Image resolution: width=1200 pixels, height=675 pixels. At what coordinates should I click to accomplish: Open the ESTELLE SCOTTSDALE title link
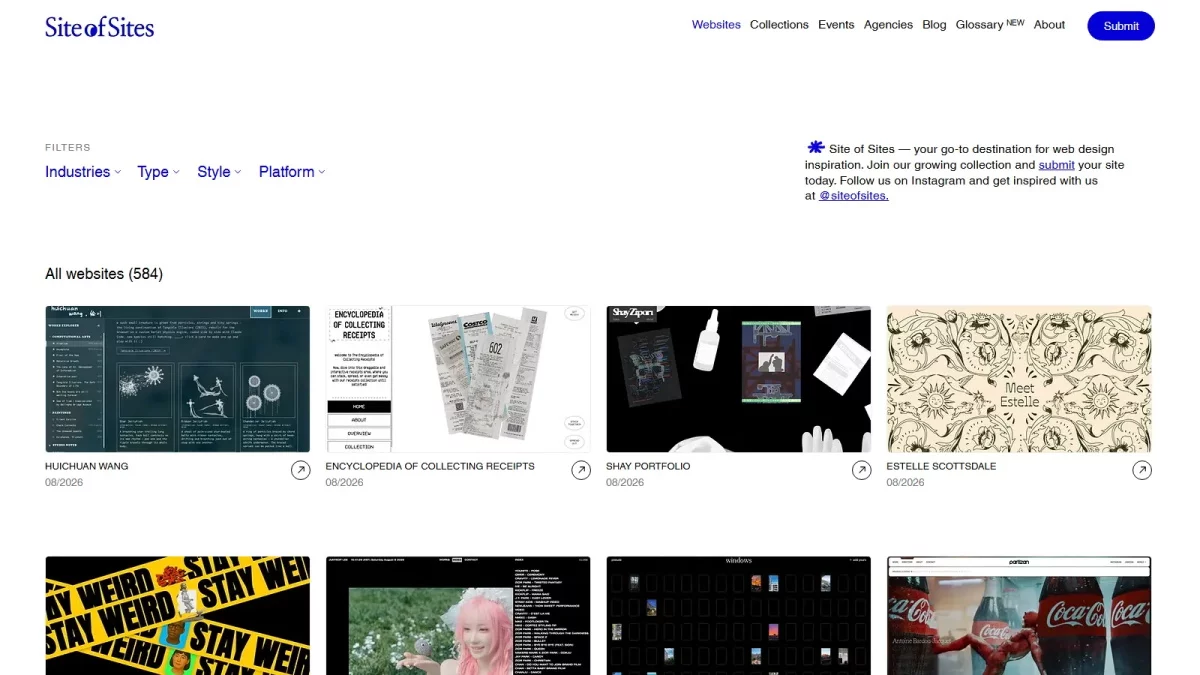tap(941, 466)
